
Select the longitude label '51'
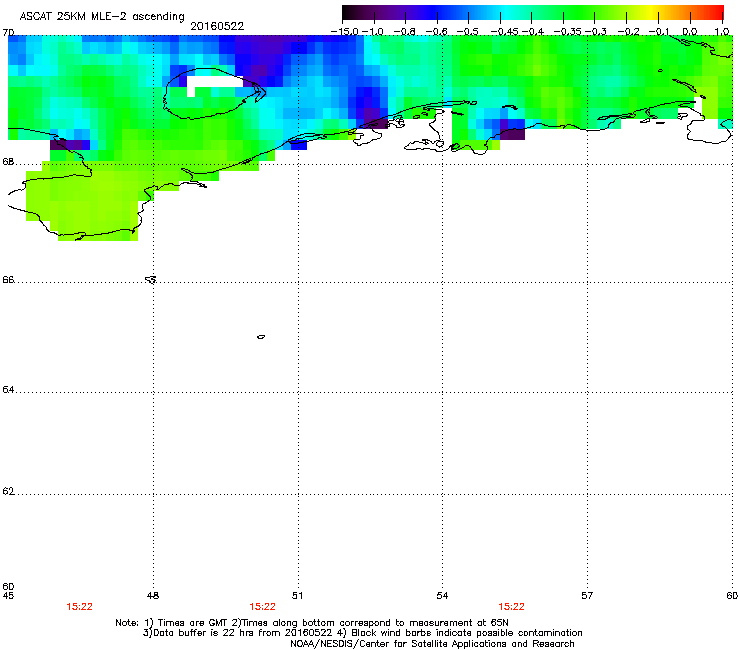[x=297, y=596]
